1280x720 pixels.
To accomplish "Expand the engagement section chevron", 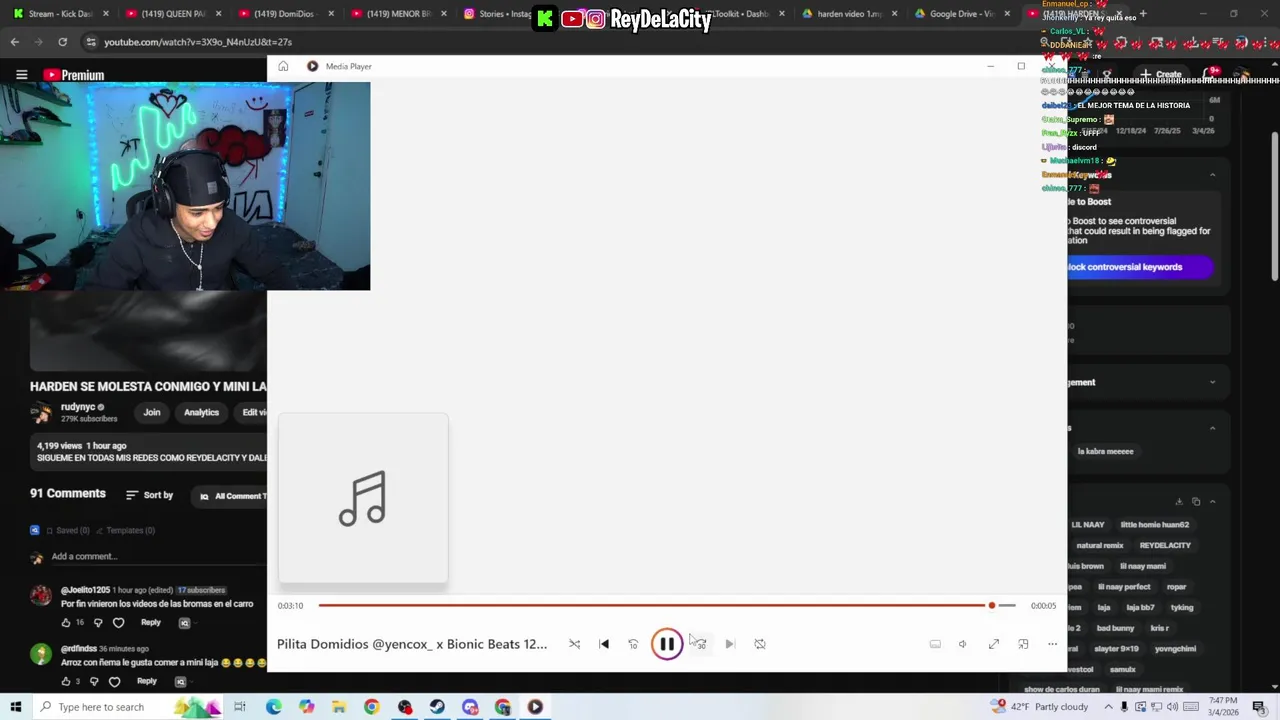I will pos(1213,382).
